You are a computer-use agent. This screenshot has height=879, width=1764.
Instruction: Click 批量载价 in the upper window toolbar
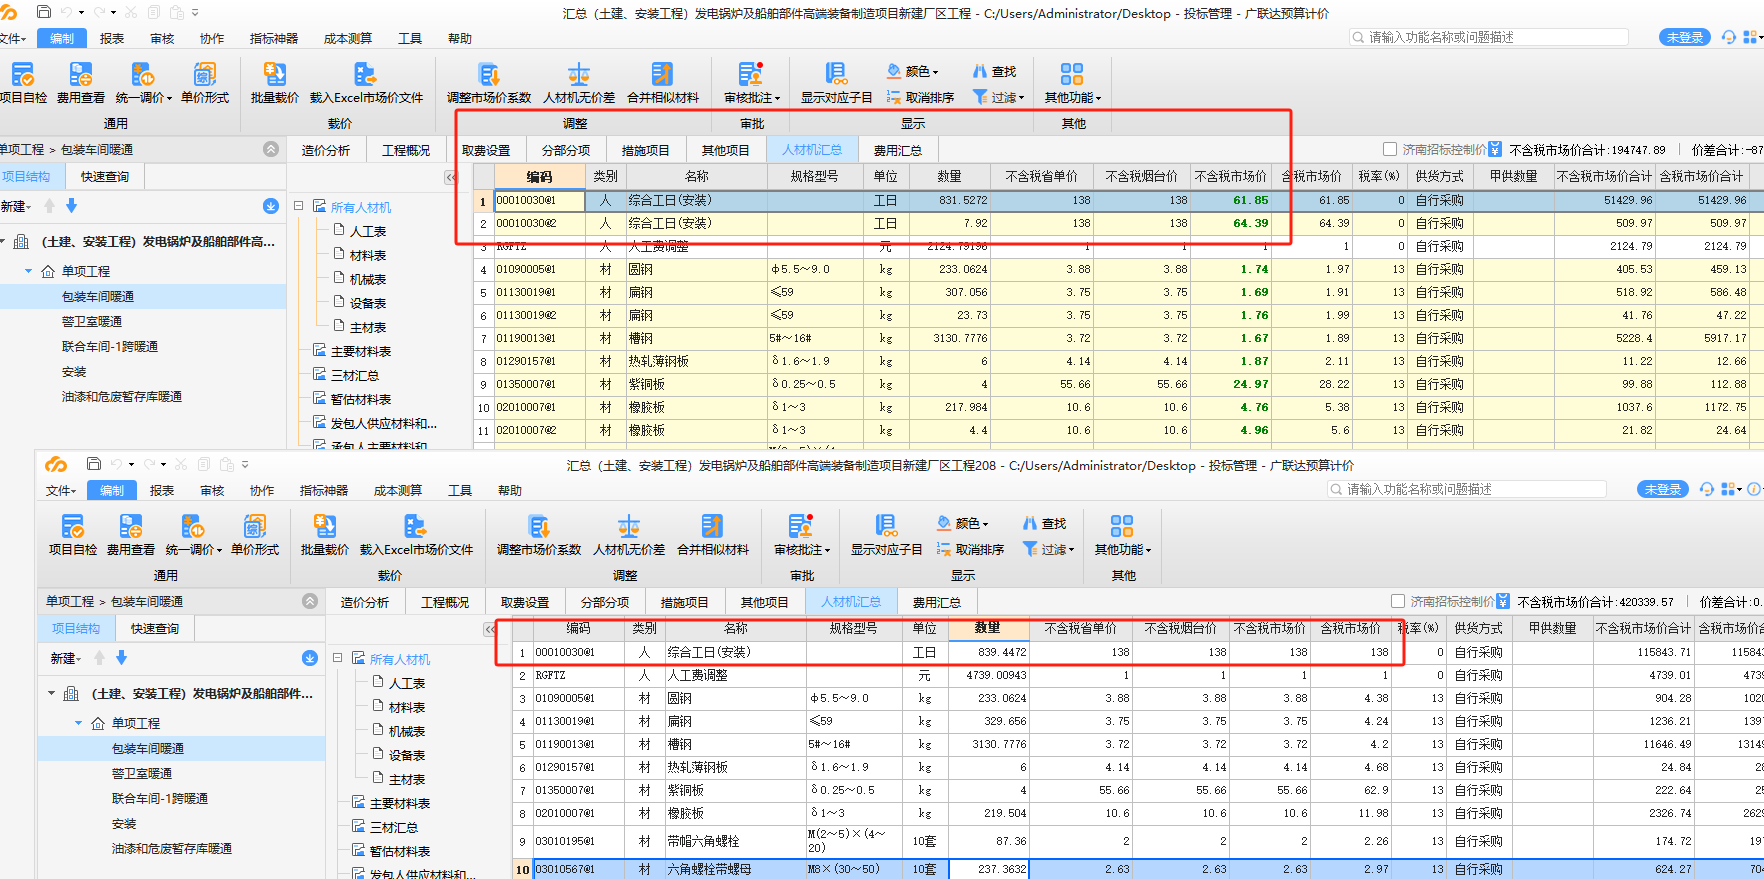click(274, 84)
